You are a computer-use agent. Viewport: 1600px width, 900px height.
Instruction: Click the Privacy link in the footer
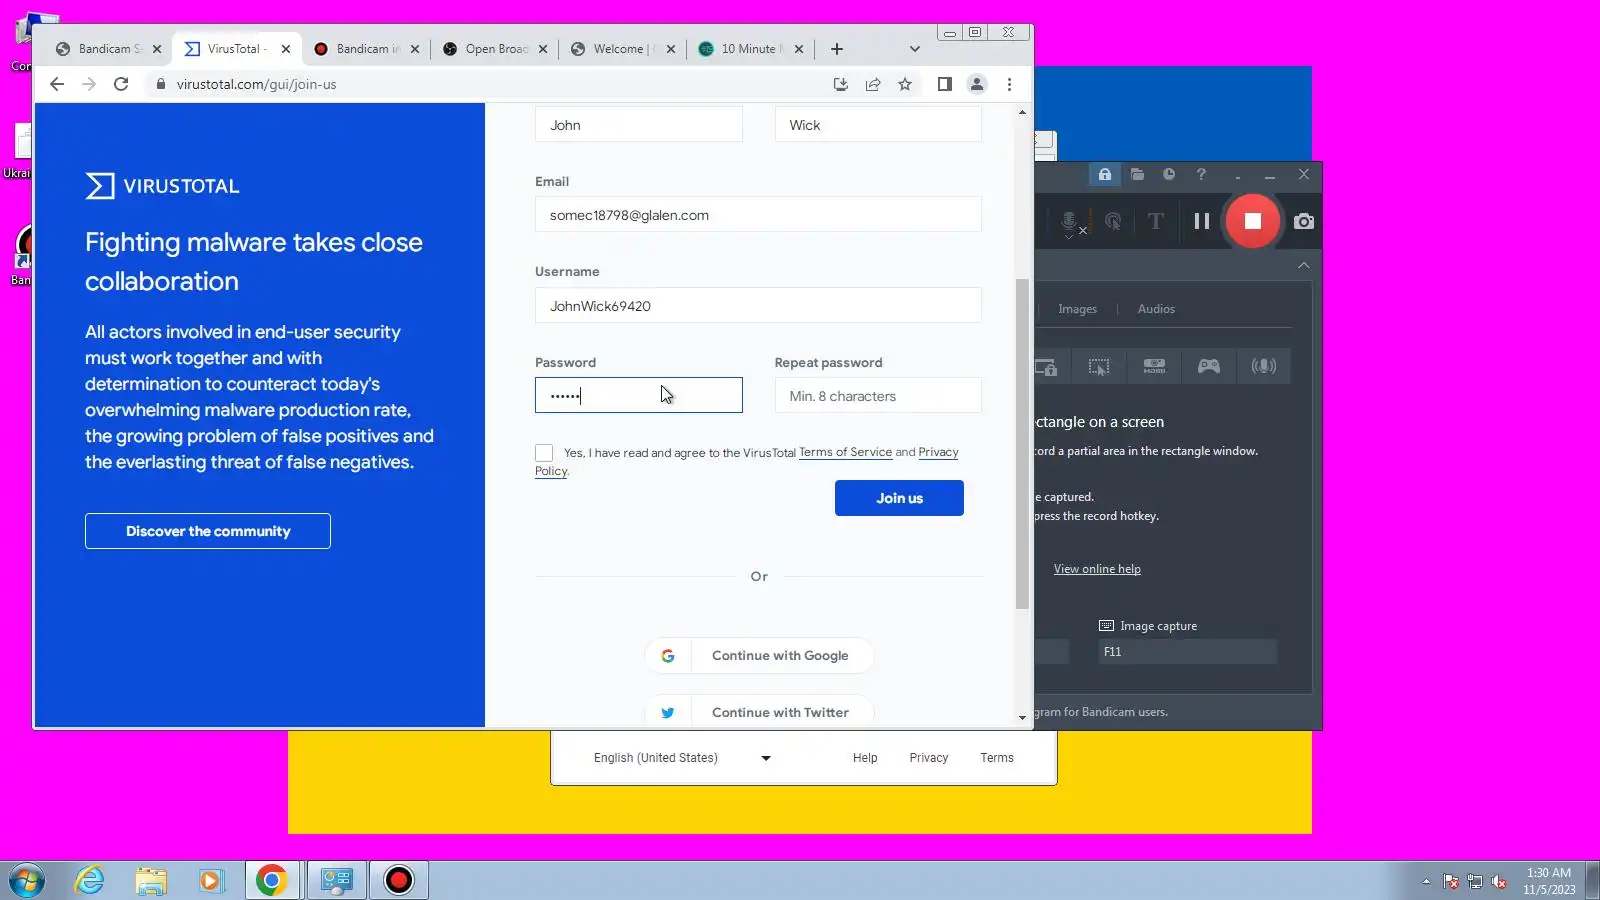pyautogui.click(x=929, y=758)
